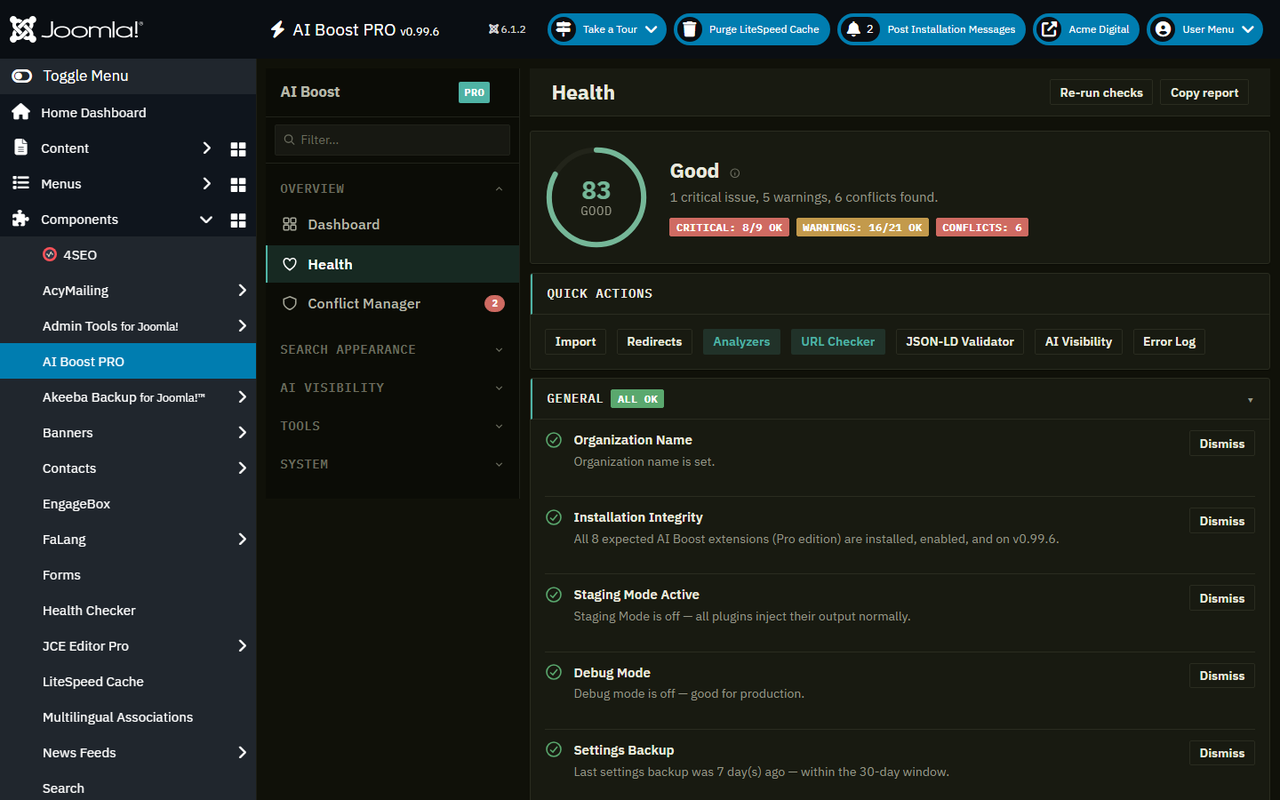Open the Error Log quick action
The width and height of the screenshot is (1280, 800).
pos(1169,342)
